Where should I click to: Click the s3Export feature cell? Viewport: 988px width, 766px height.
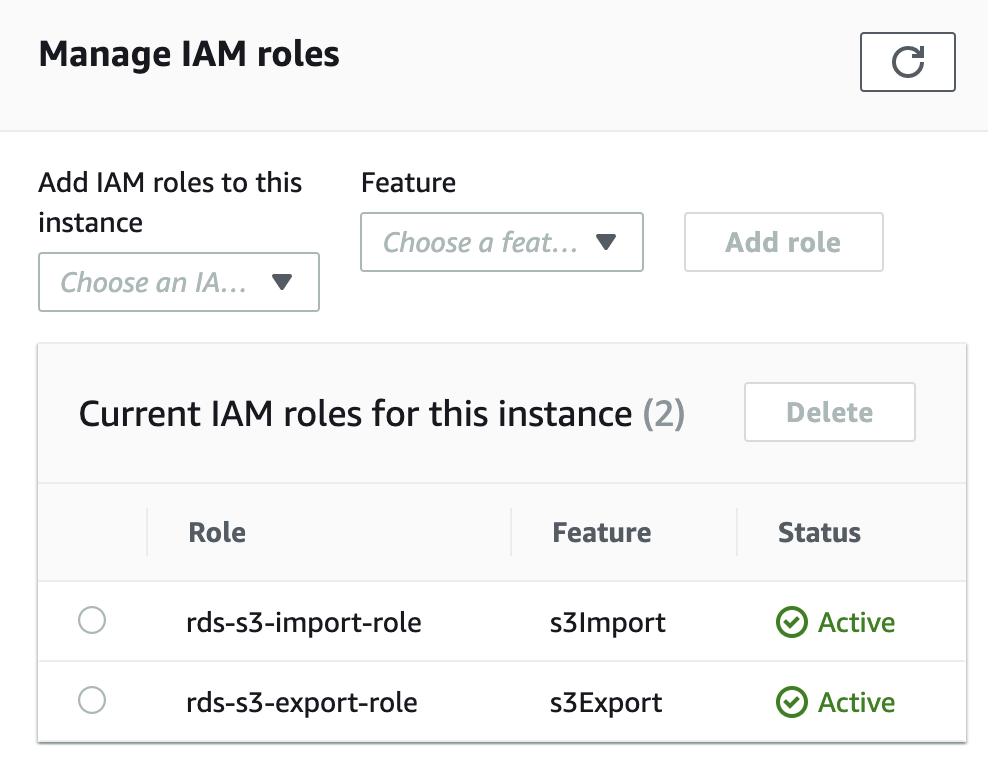[x=607, y=703]
